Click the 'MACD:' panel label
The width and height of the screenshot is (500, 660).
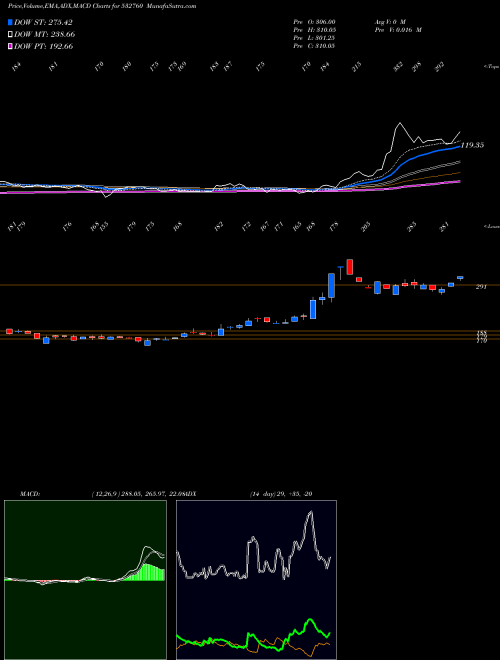[x=29, y=494]
